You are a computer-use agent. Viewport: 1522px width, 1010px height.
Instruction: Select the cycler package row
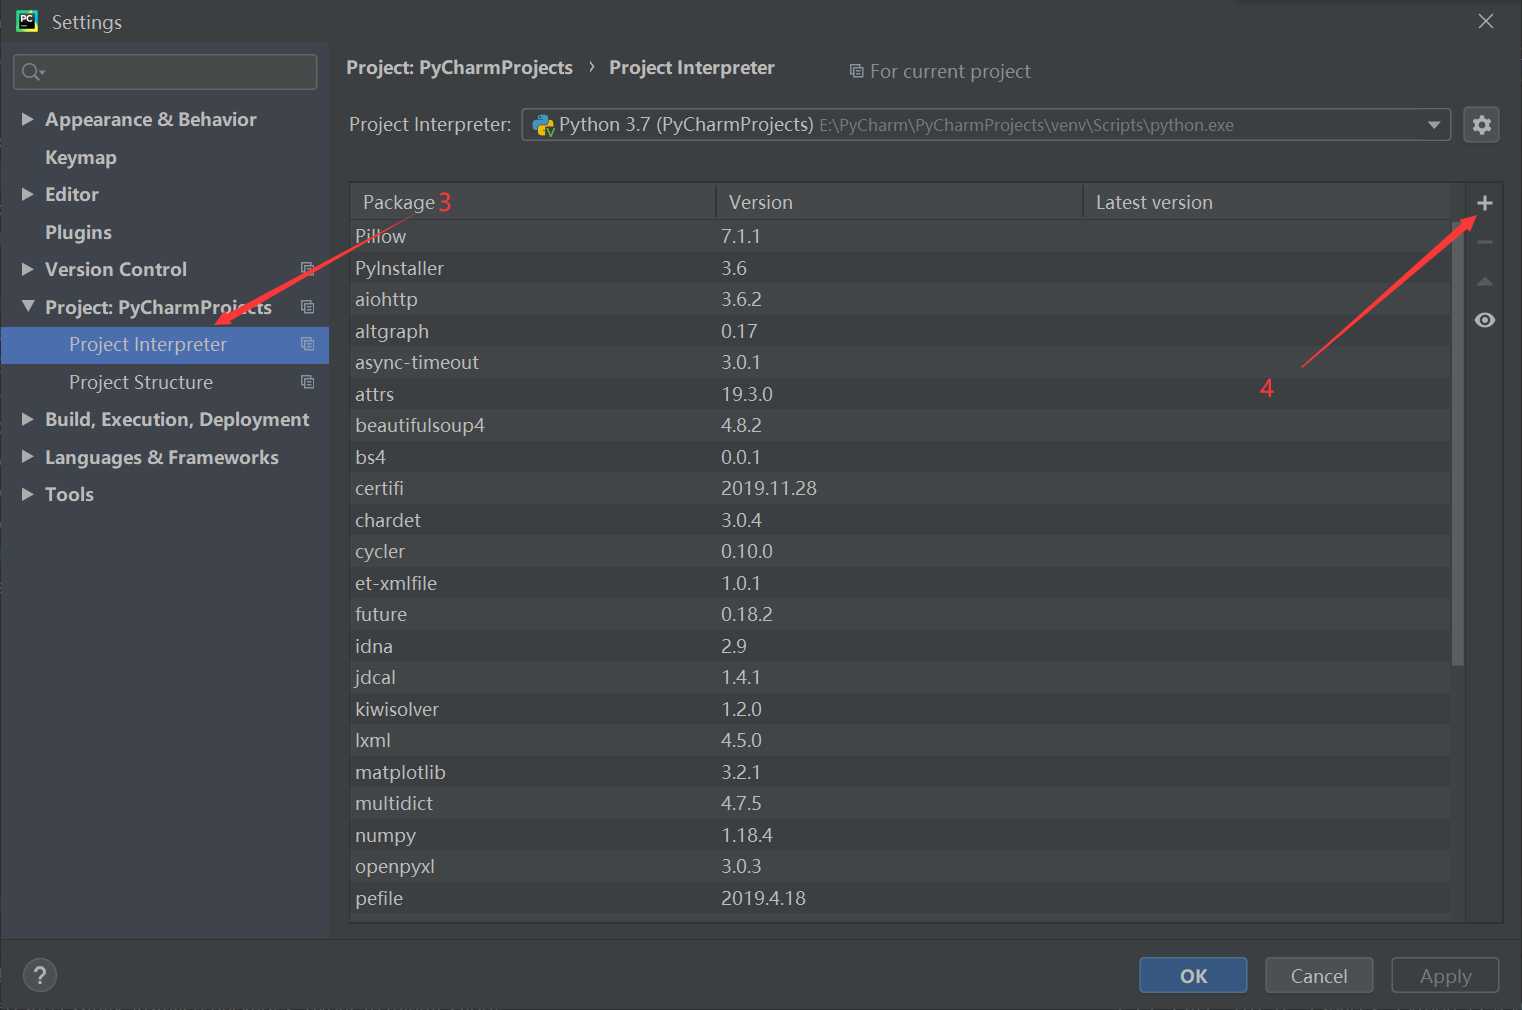coord(900,551)
